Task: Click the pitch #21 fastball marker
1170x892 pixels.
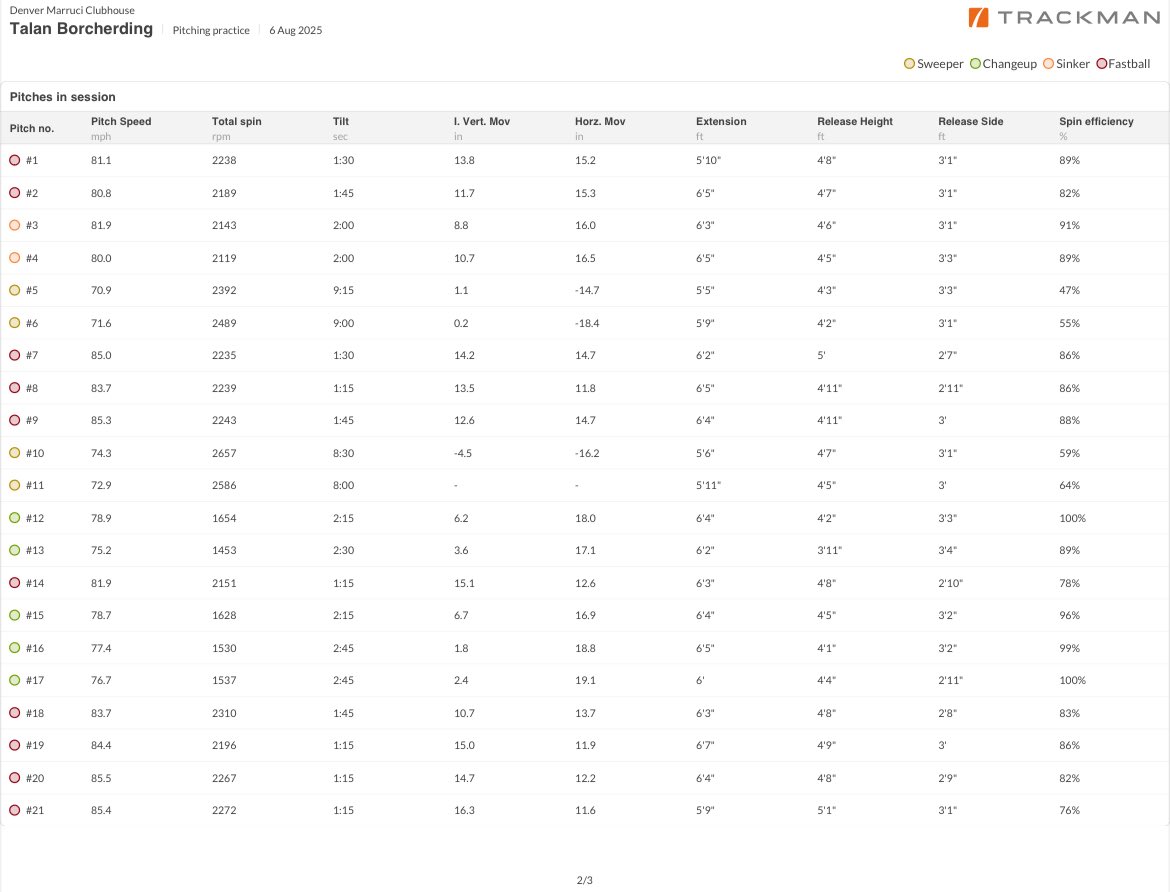Action: tap(14, 810)
